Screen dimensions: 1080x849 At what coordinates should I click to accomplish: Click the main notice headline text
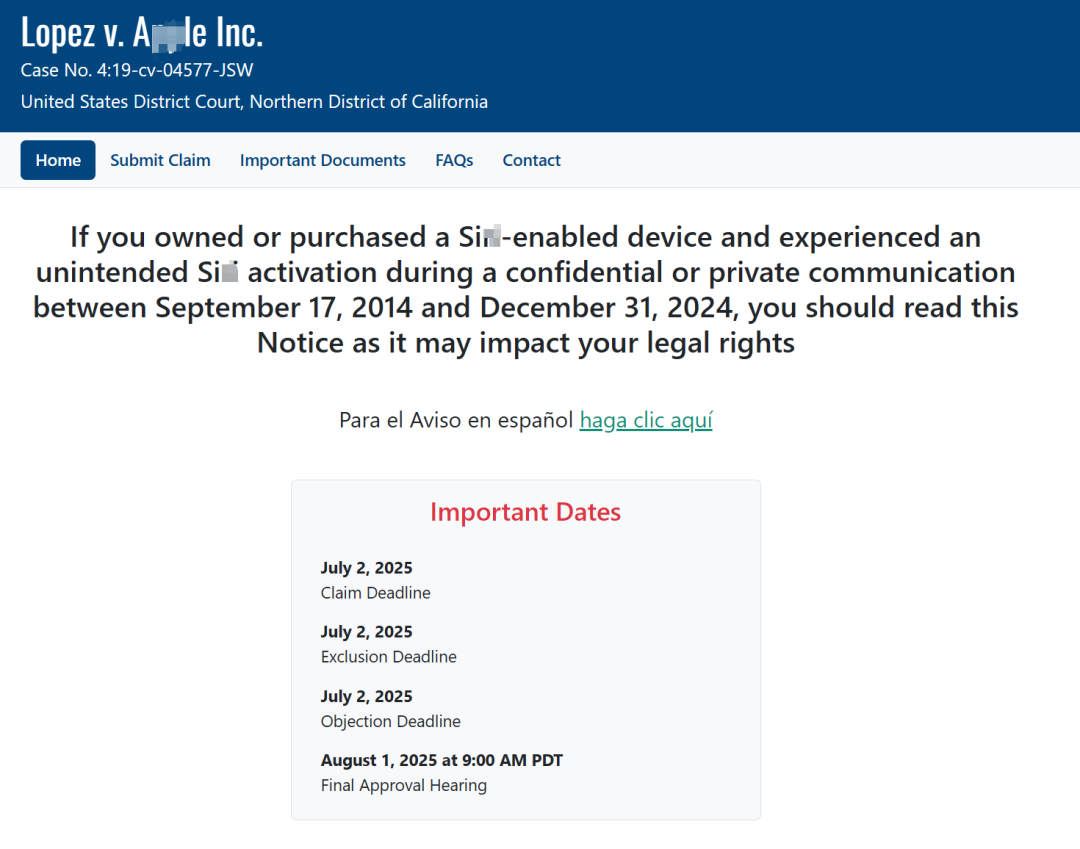click(526, 290)
